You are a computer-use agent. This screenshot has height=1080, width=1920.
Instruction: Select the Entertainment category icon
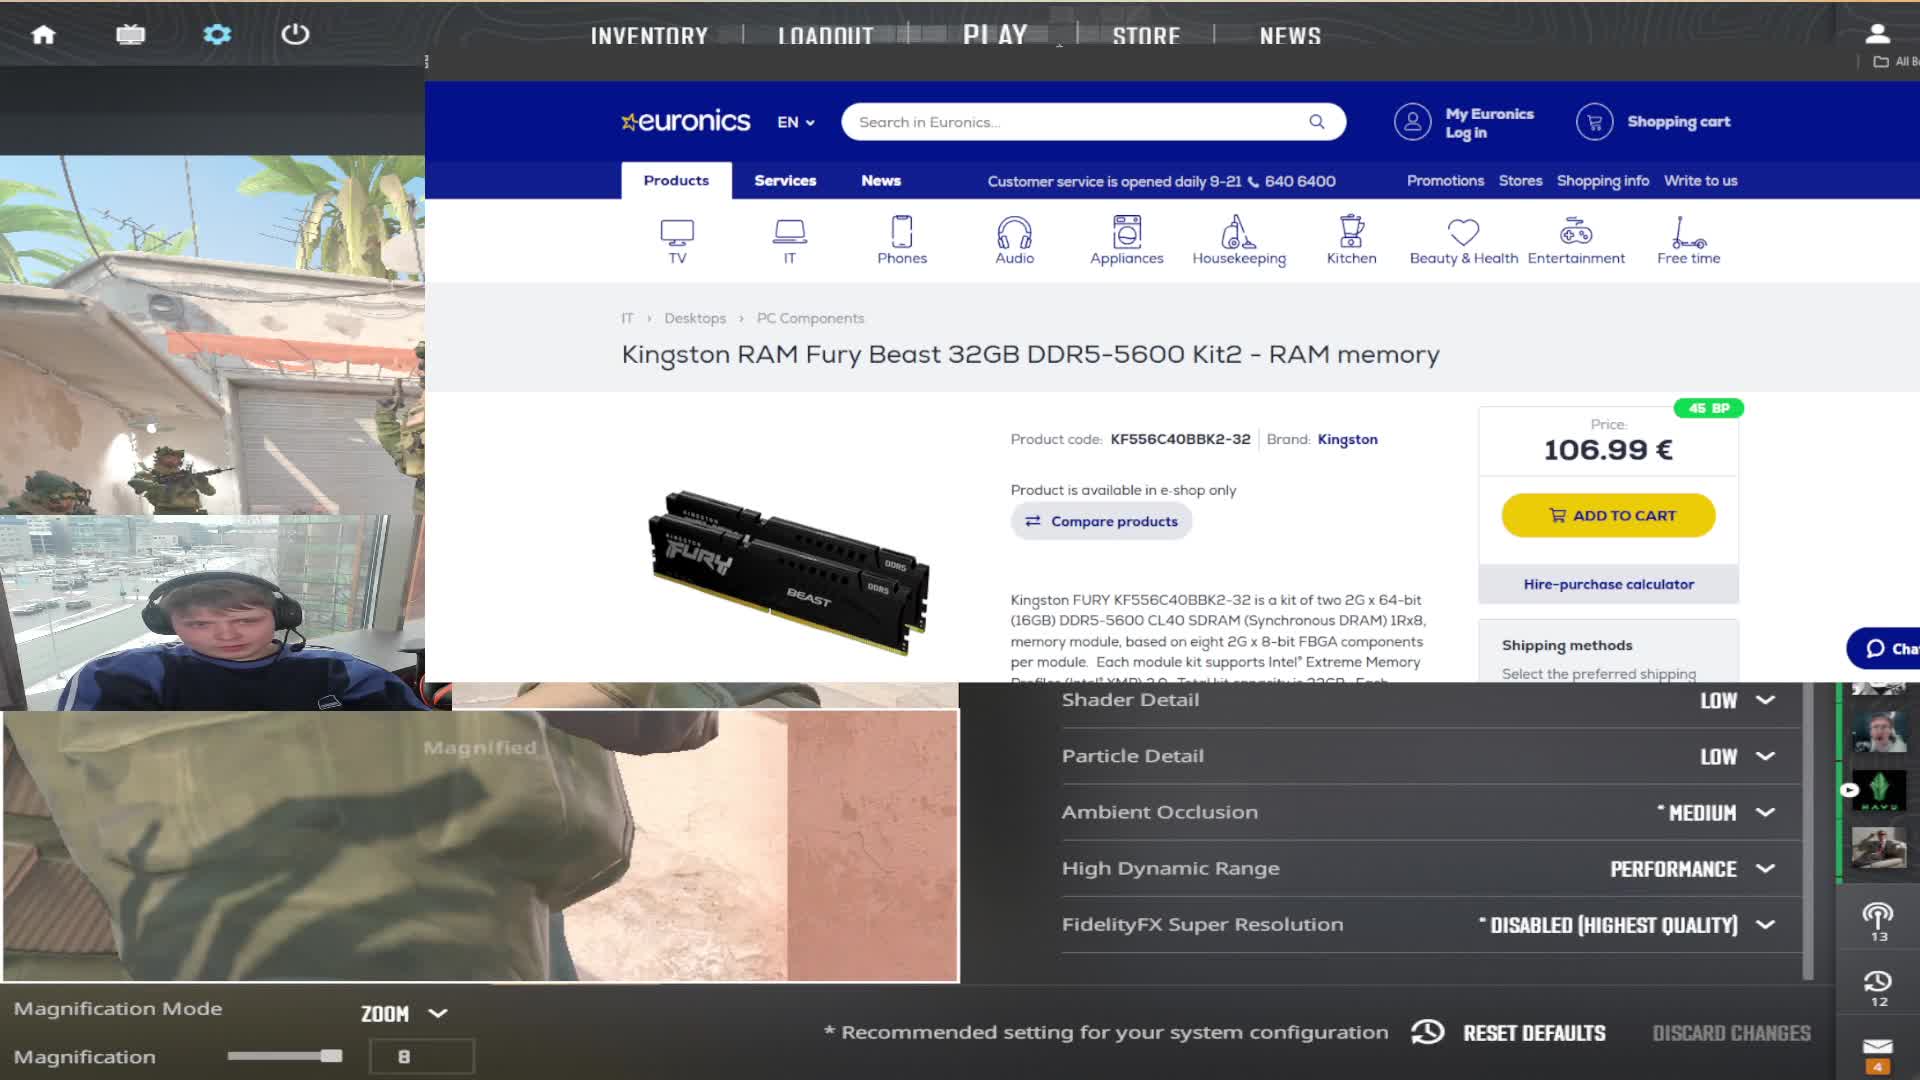1576,231
